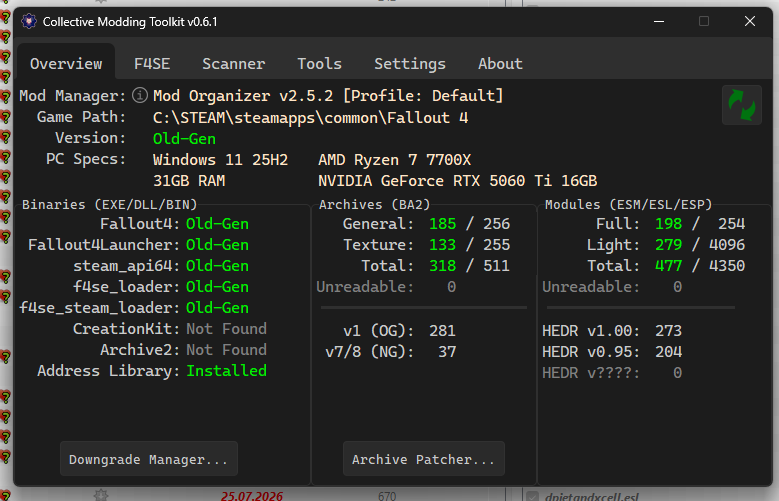
Task: Open the F4SE tab
Action: click(152, 64)
